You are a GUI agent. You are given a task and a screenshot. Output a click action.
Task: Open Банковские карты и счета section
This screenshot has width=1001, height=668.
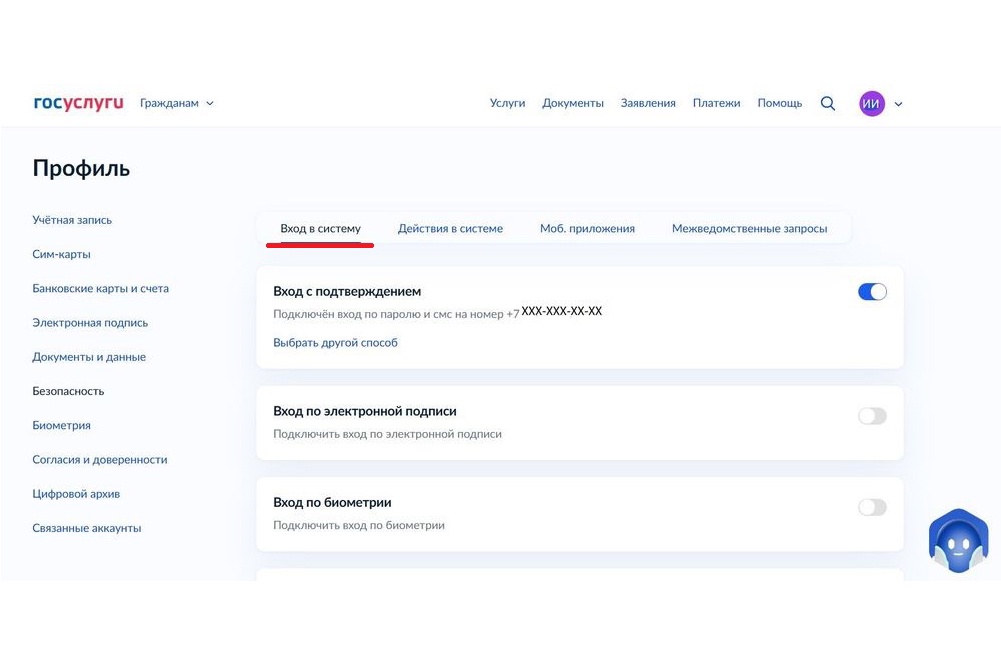100,288
